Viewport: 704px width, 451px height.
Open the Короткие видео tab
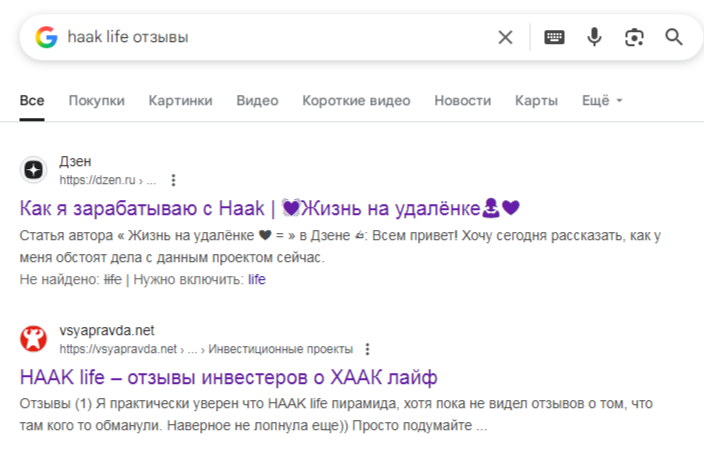click(x=356, y=101)
